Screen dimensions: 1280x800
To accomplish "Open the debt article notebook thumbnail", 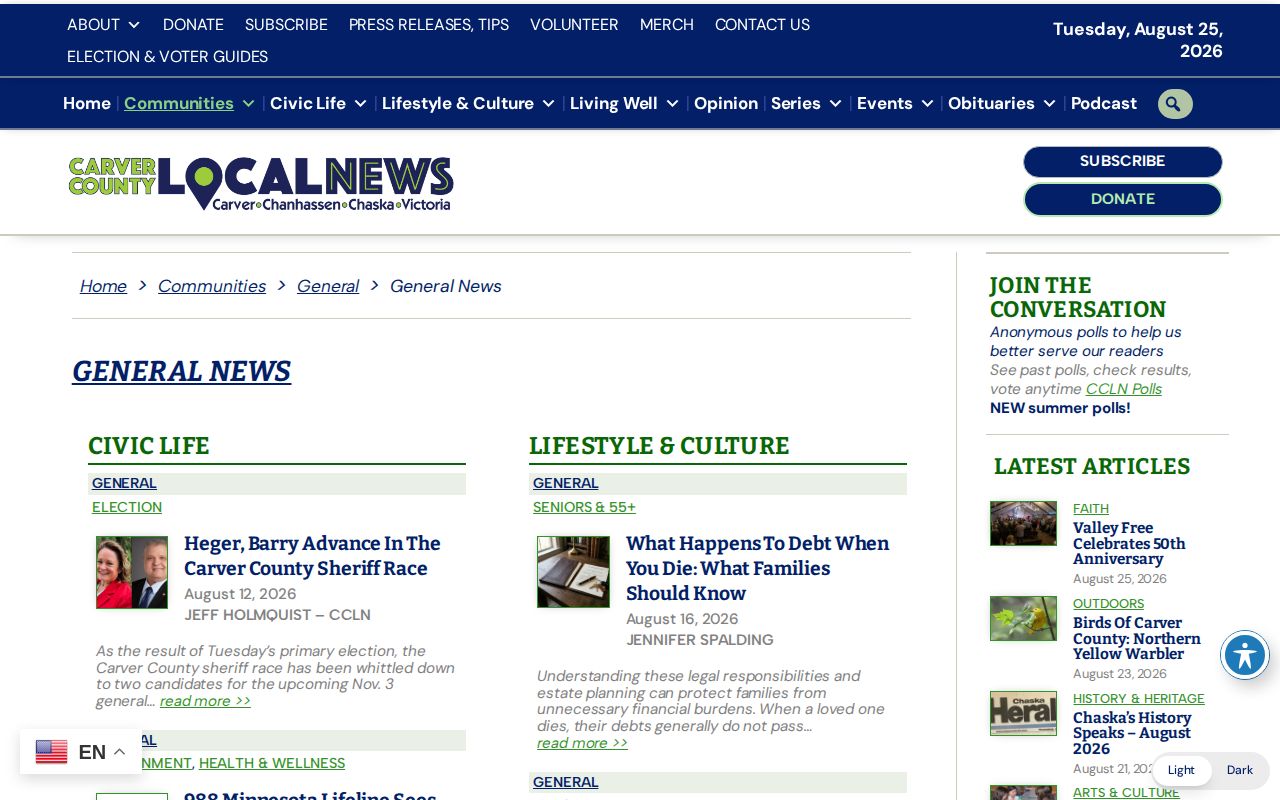I will [x=573, y=572].
